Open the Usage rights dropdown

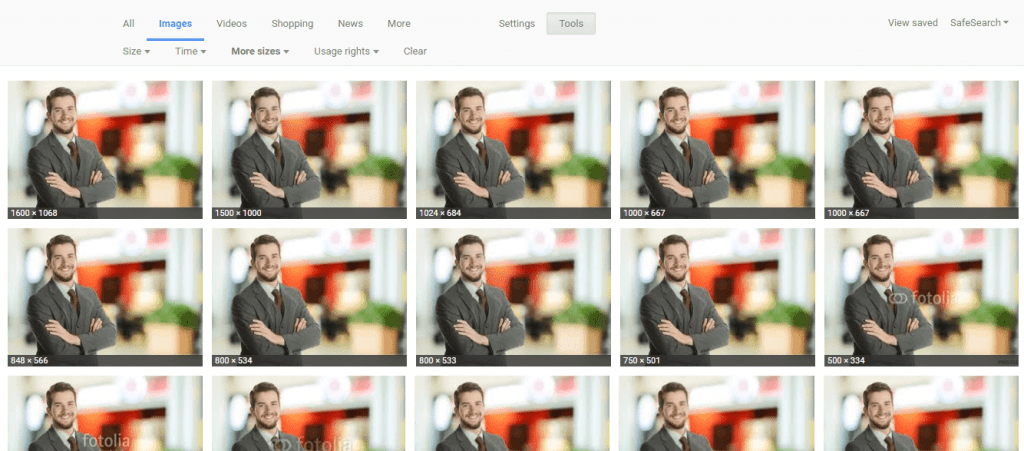(x=346, y=51)
